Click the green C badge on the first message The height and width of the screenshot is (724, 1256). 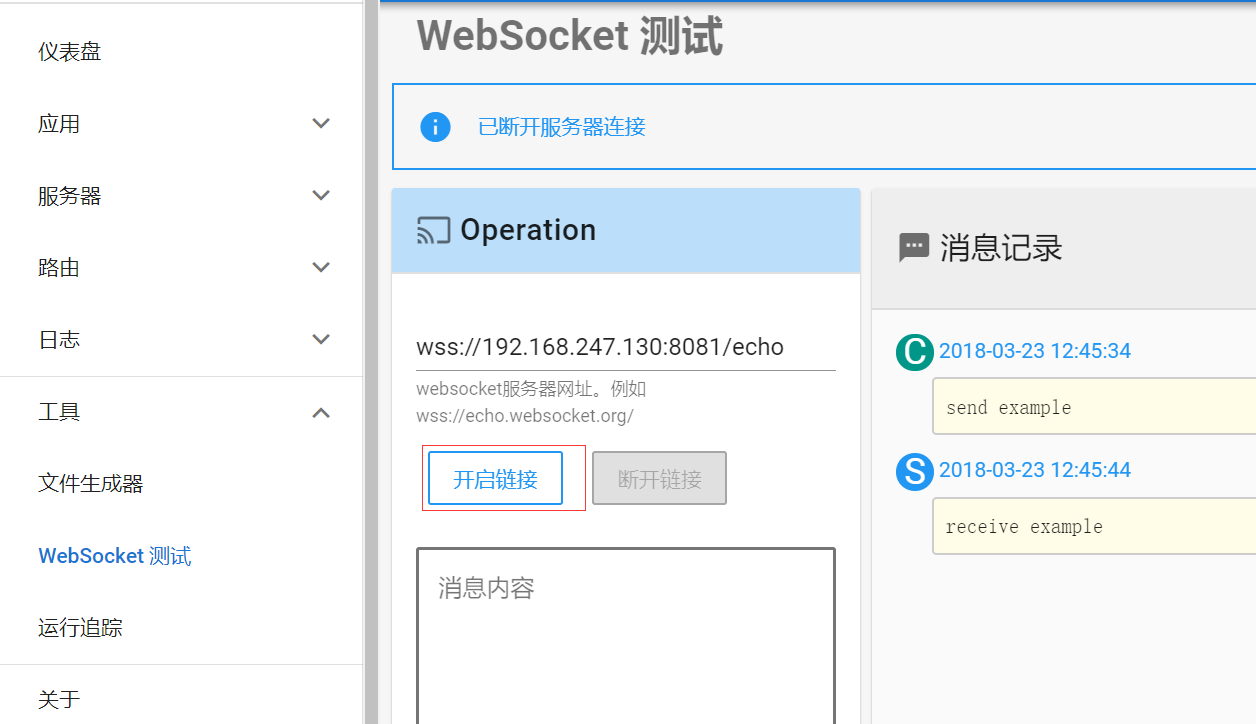coord(914,352)
